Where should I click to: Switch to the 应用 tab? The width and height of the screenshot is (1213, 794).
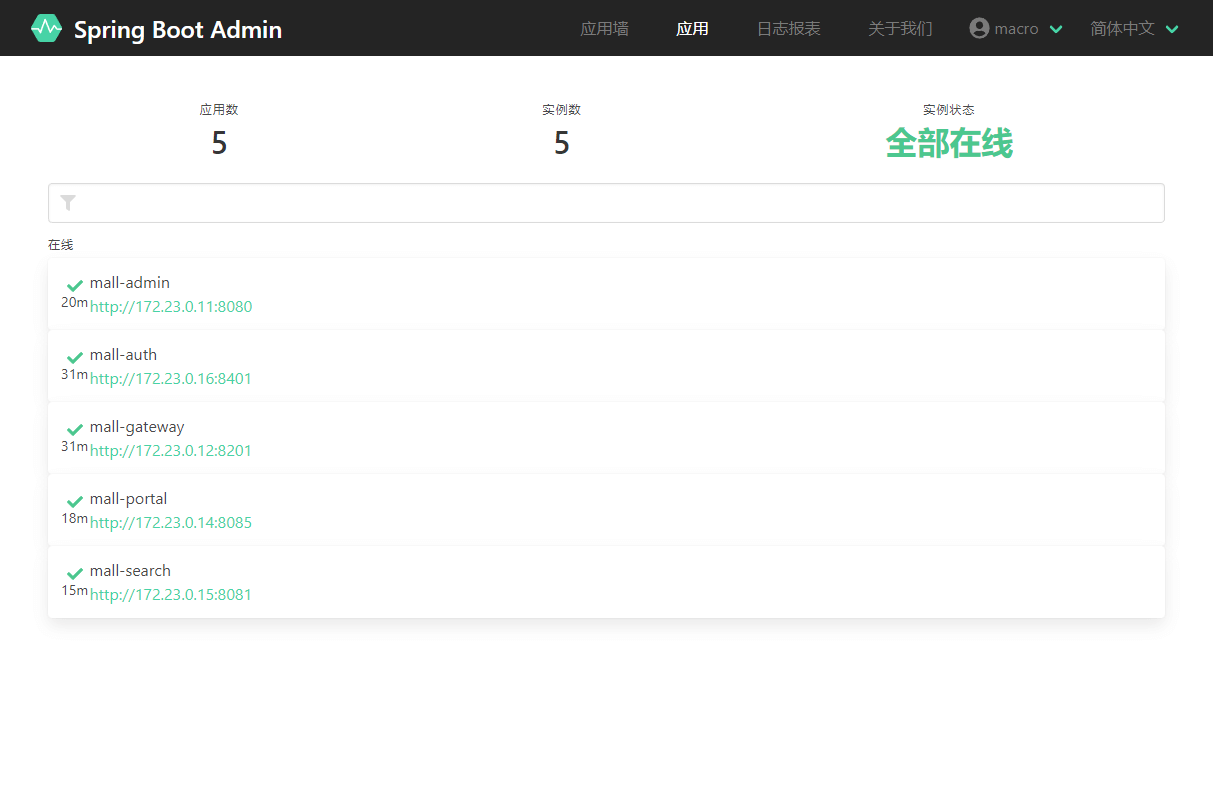click(x=692, y=28)
